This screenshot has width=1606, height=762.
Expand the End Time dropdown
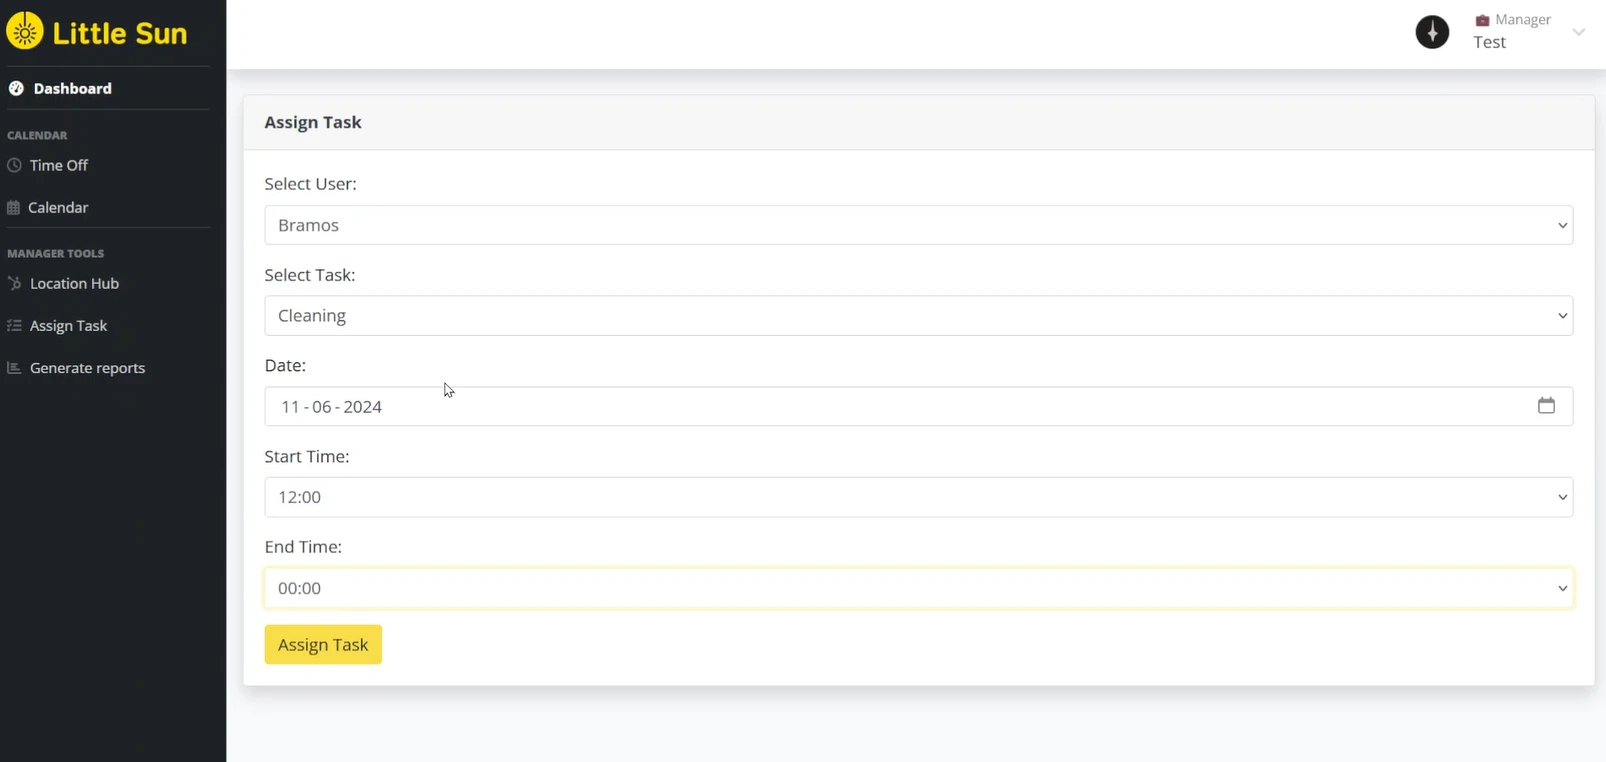(918, 588)
